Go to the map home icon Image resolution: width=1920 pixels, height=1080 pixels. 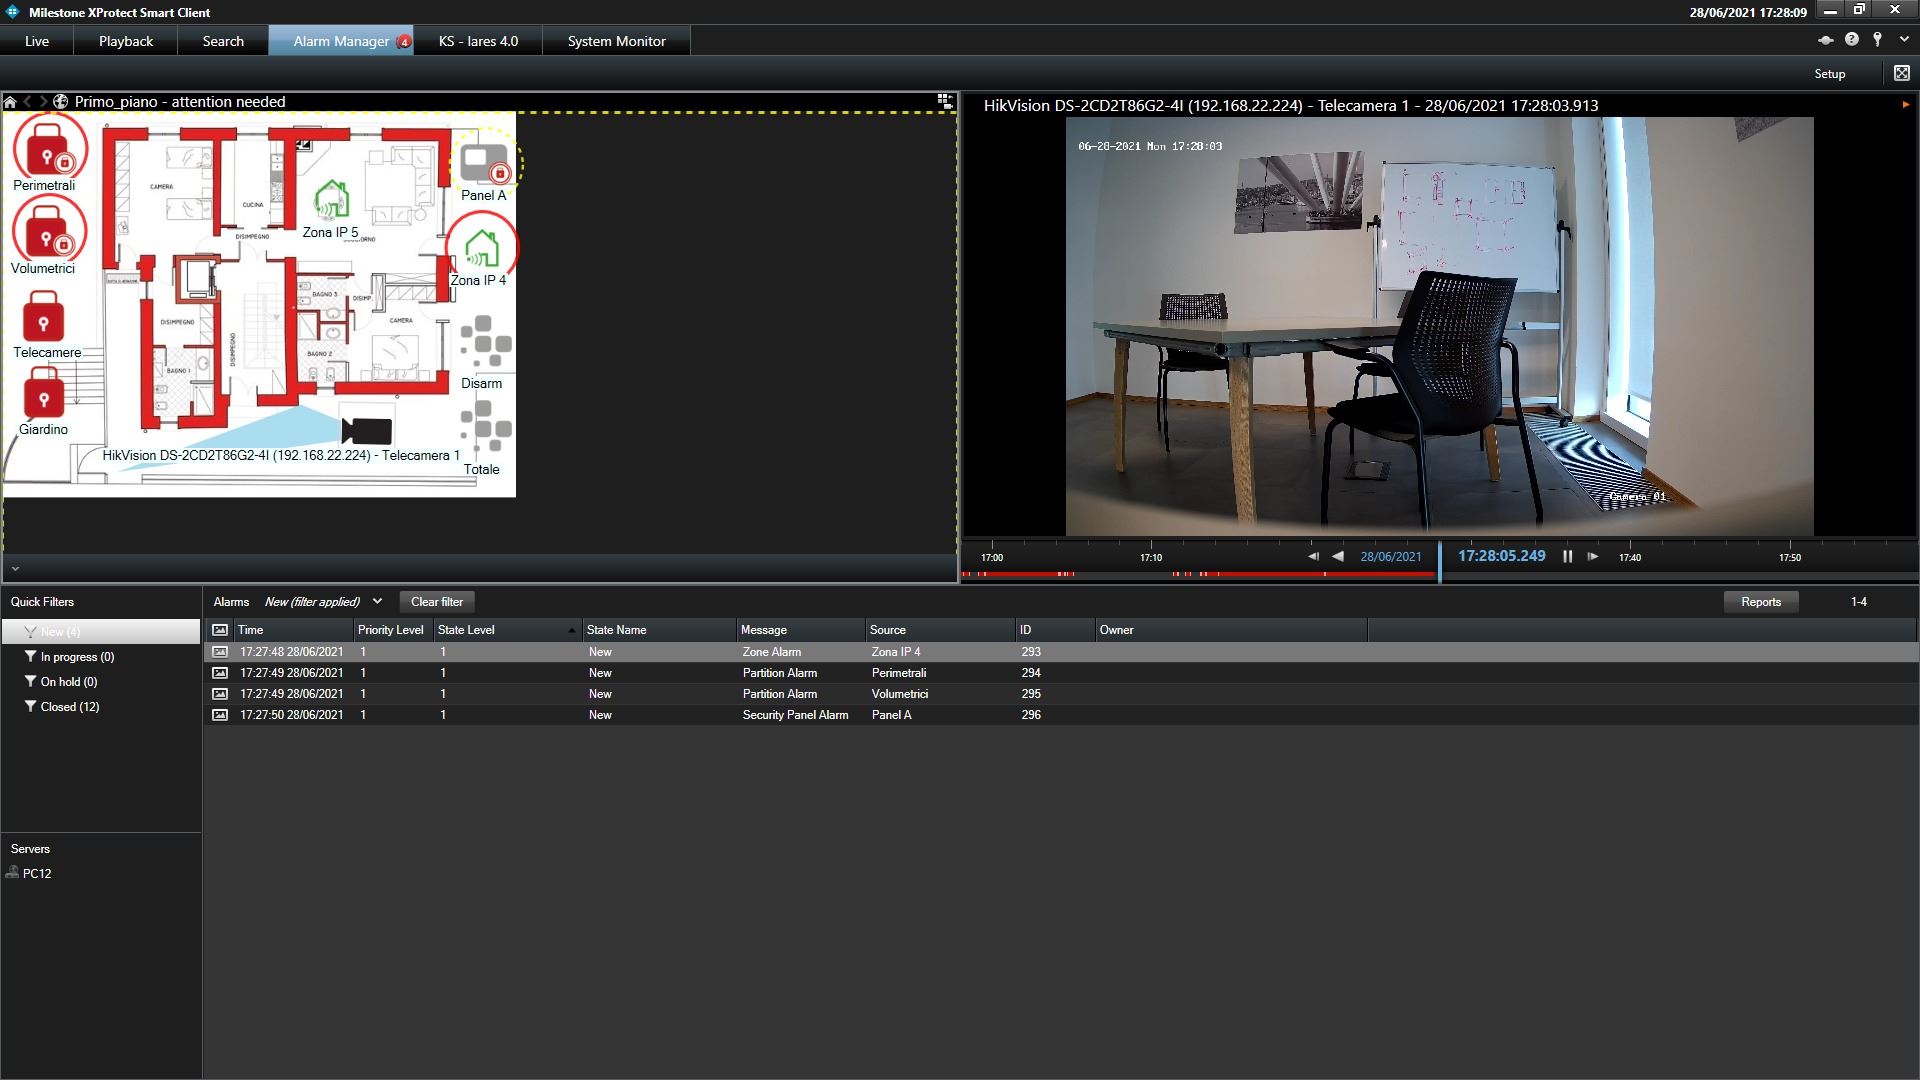(x=10, y=102)
